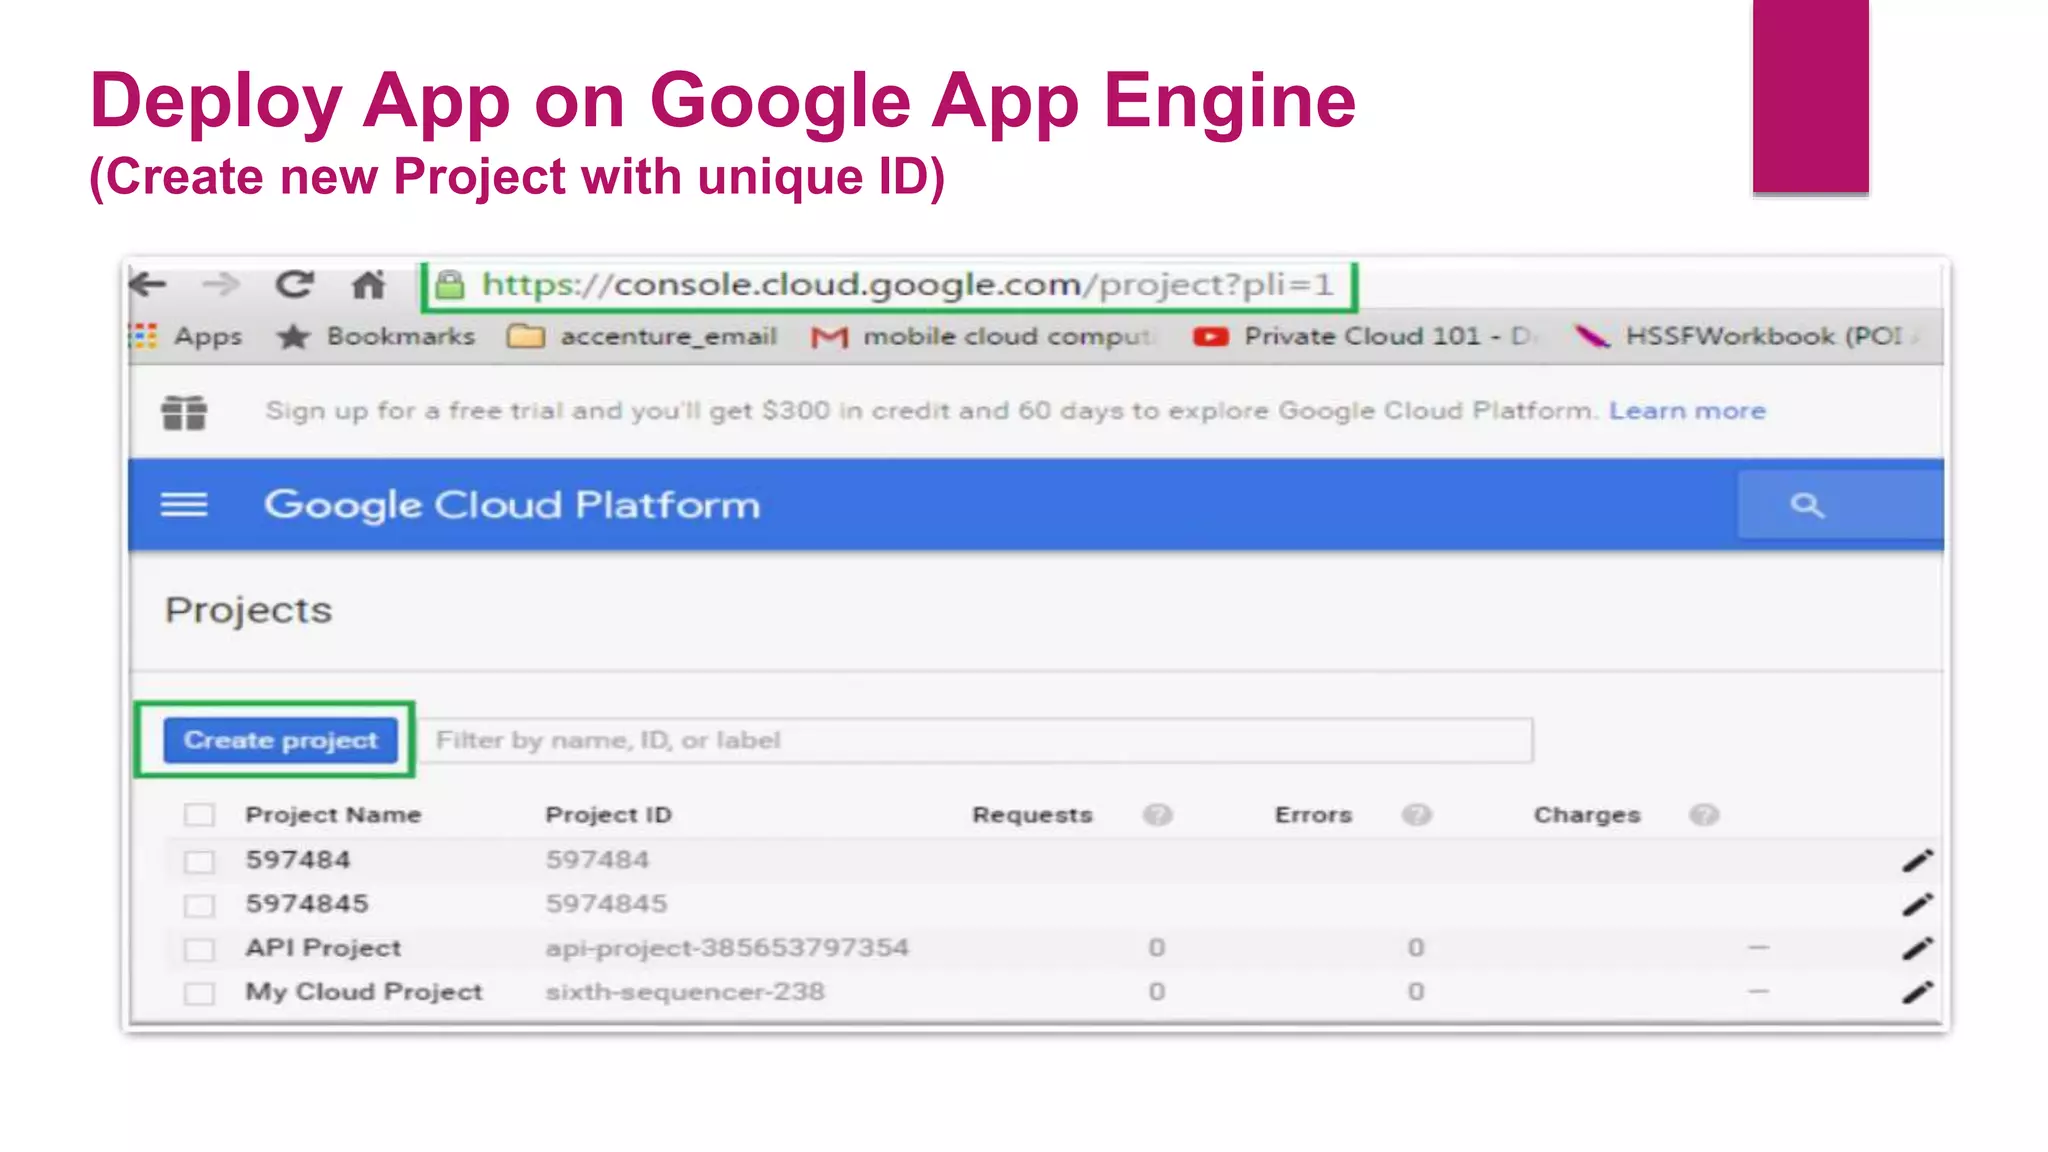
Task: Click Charges help question mark icon
Action: pos(1704,815)
